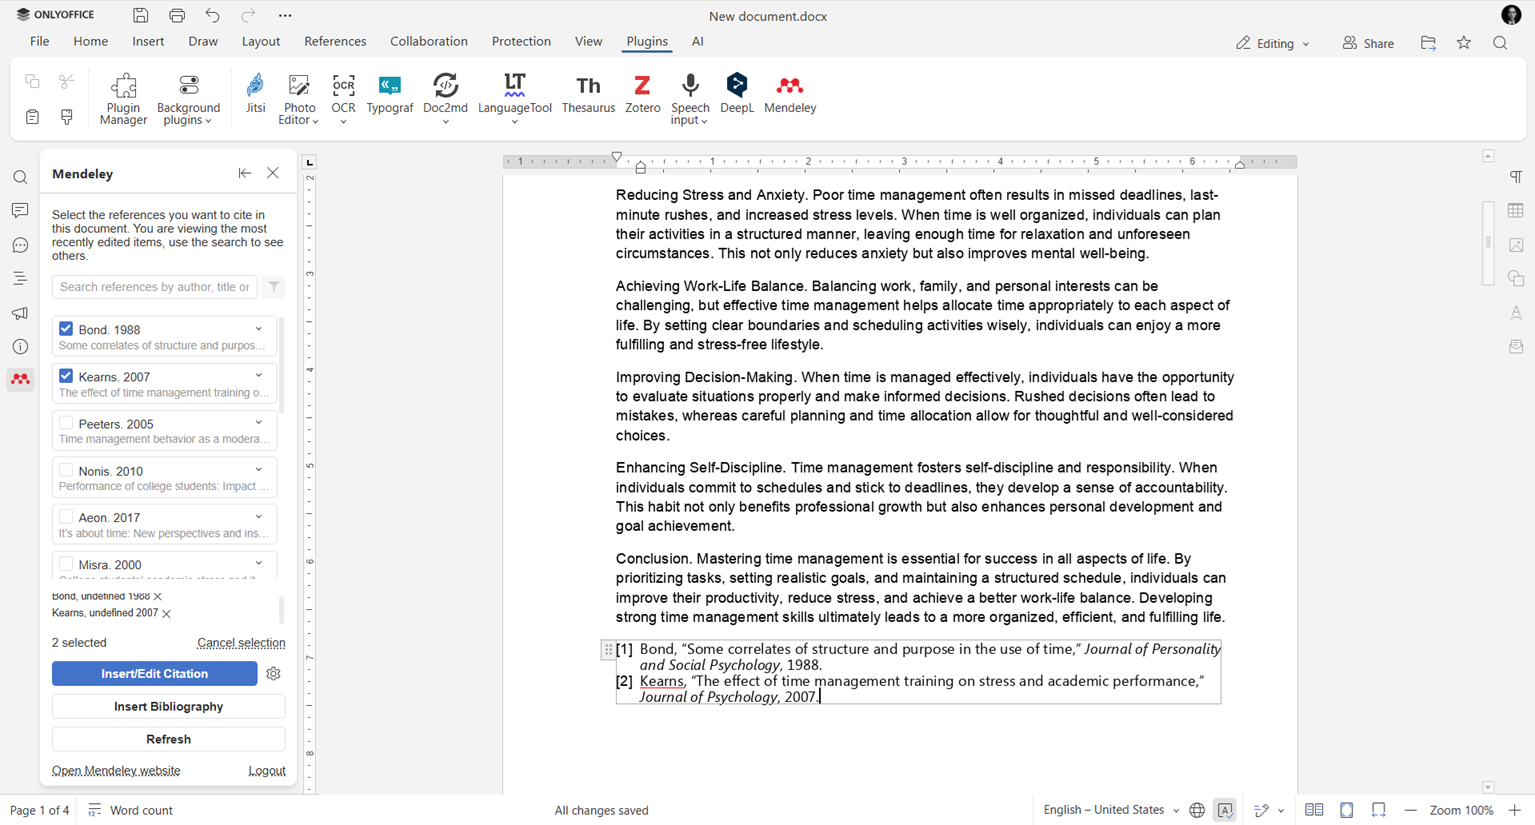Click the Refresh button in Mendeley panel

click(x=168, y=739)
